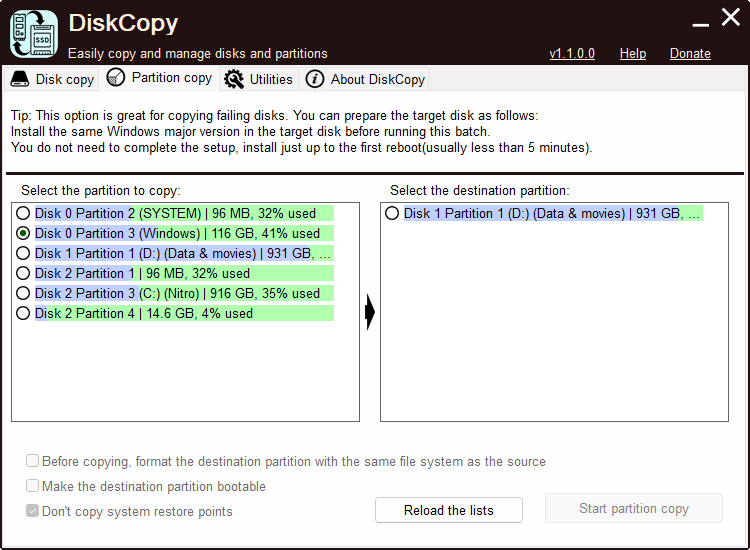Click the tip line 'Install the same Windows major version'

251,132
